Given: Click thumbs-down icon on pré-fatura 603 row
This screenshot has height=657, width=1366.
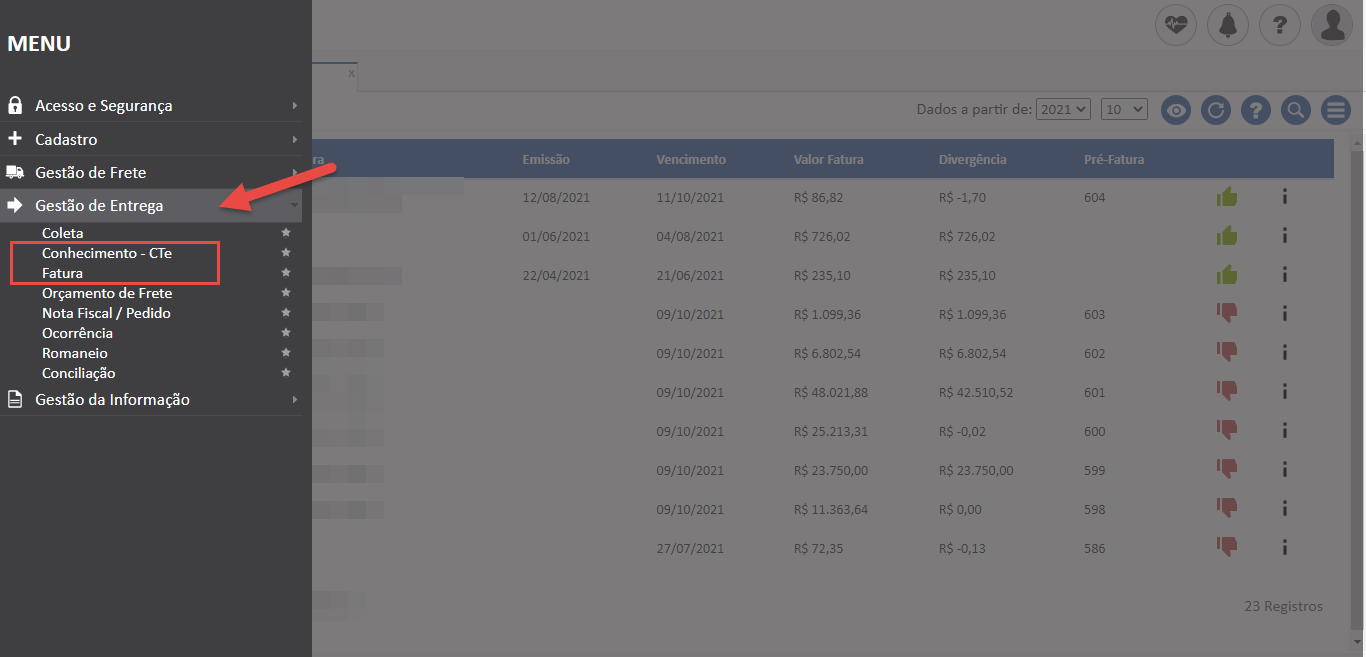Looking at the screenshot, I should [1227, 313].
